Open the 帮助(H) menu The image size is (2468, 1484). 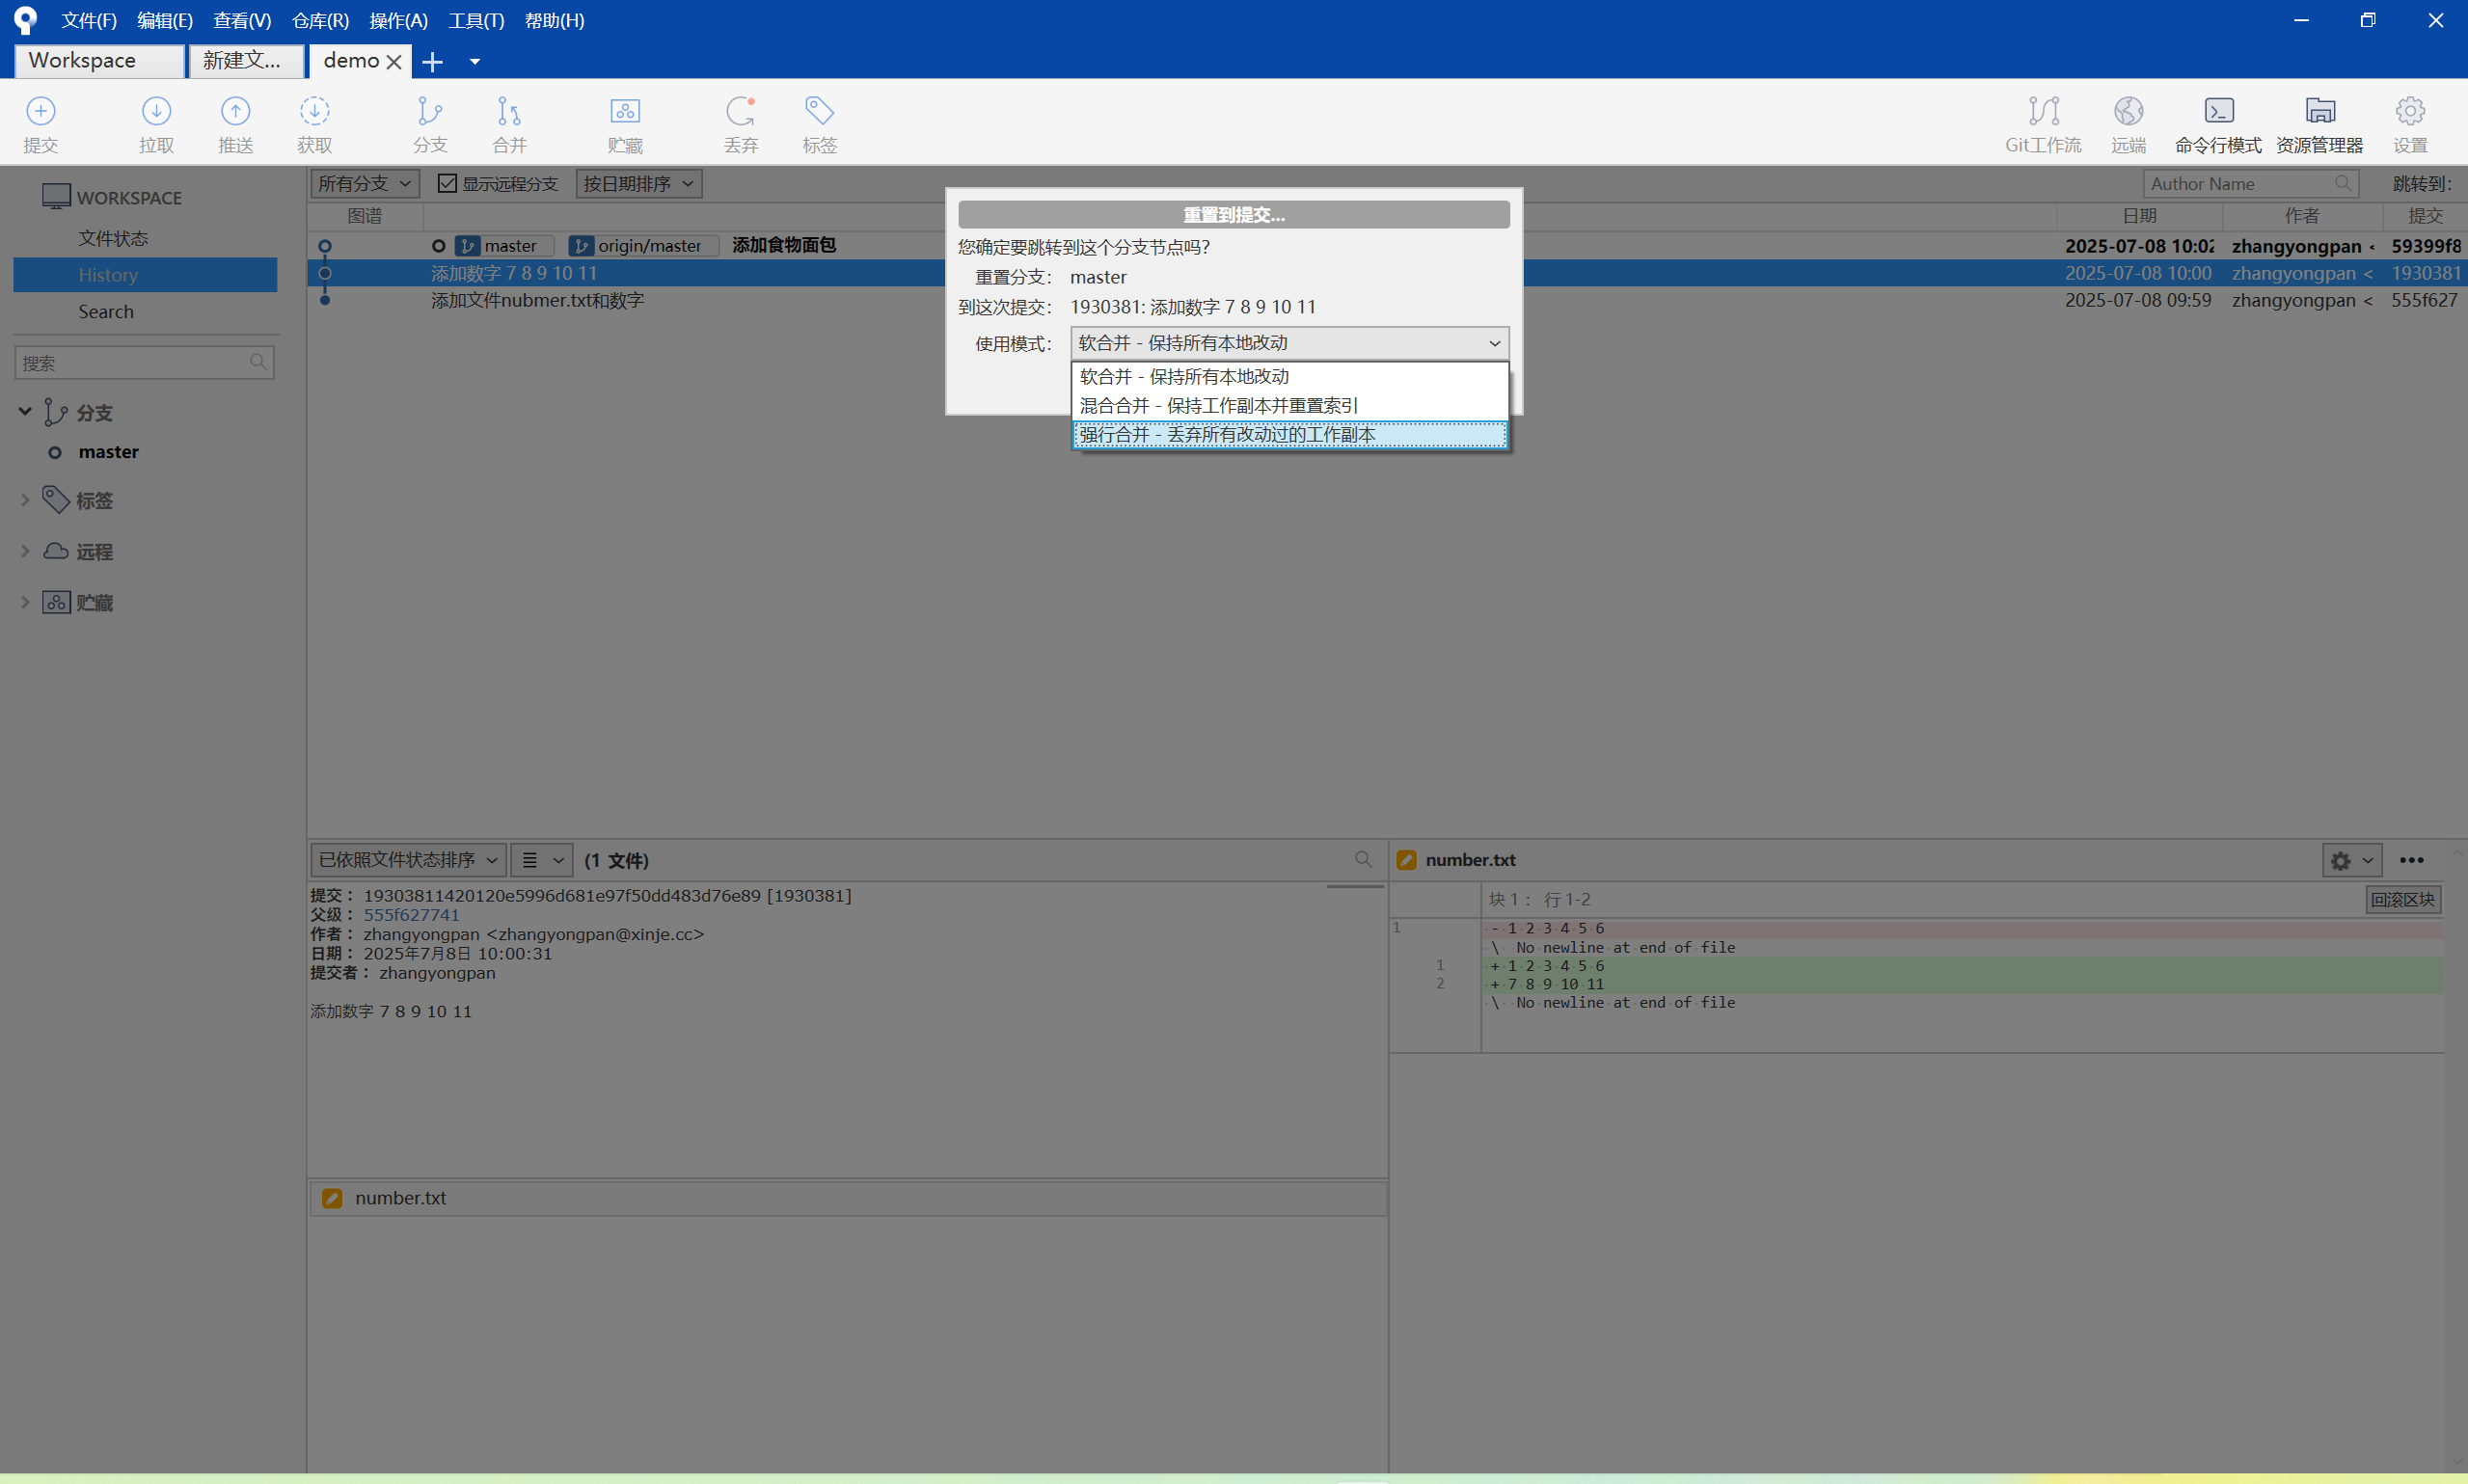click(x=554, y=20)
